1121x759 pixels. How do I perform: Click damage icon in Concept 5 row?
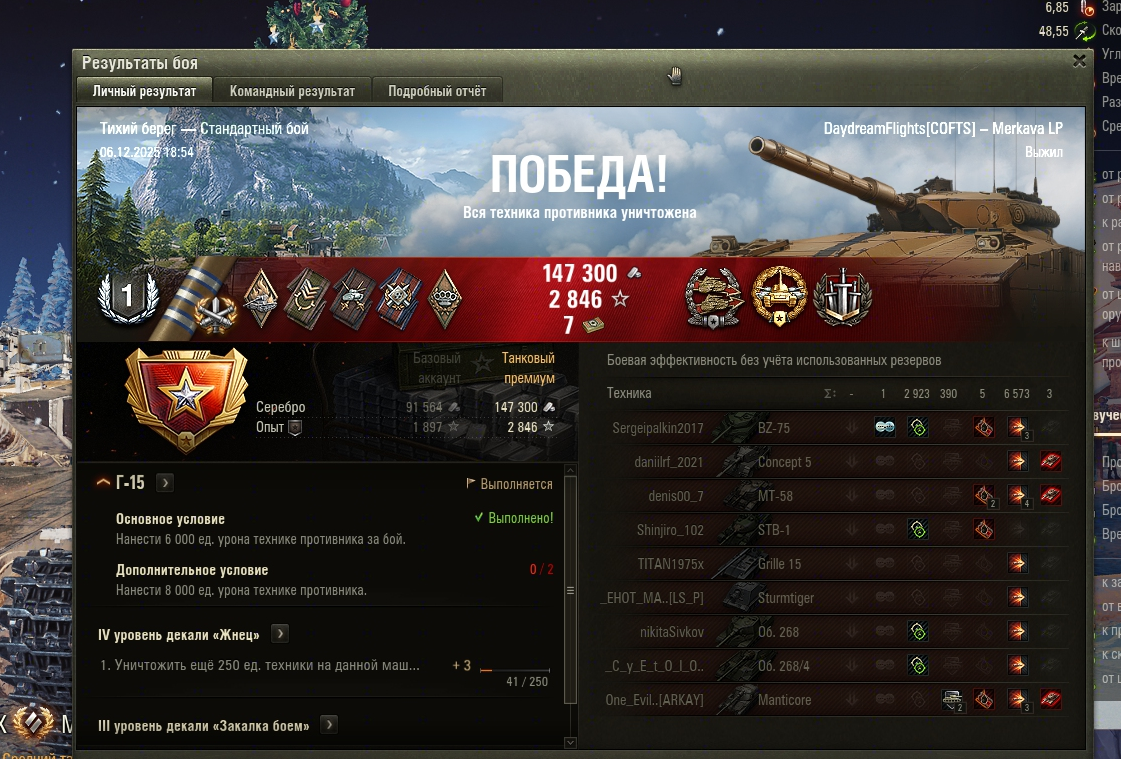coord(1017,461)
